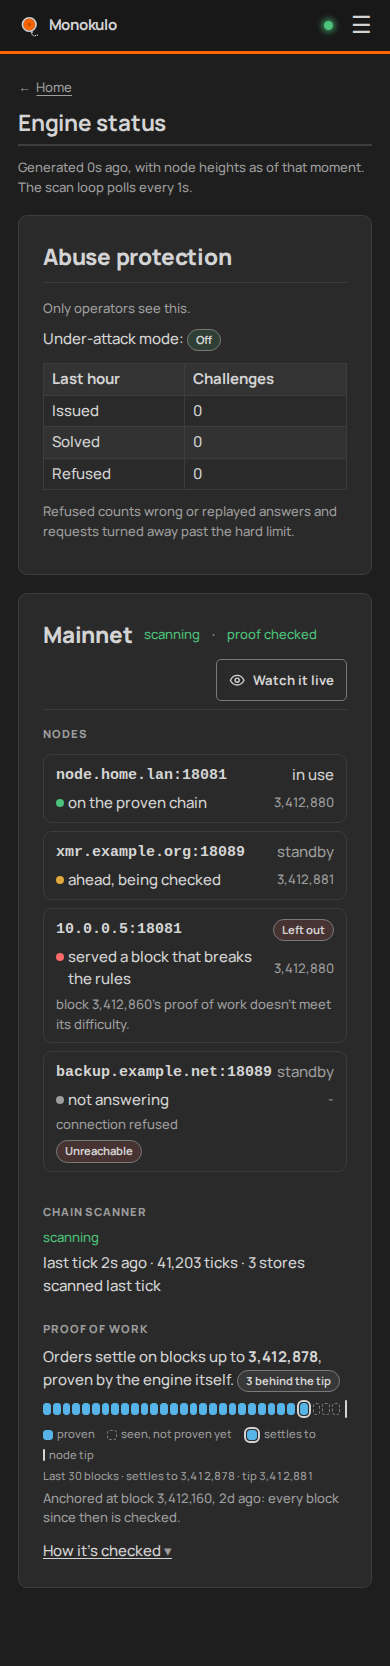
Task: Go back via the Home link
Action: (x=54, y=88)
